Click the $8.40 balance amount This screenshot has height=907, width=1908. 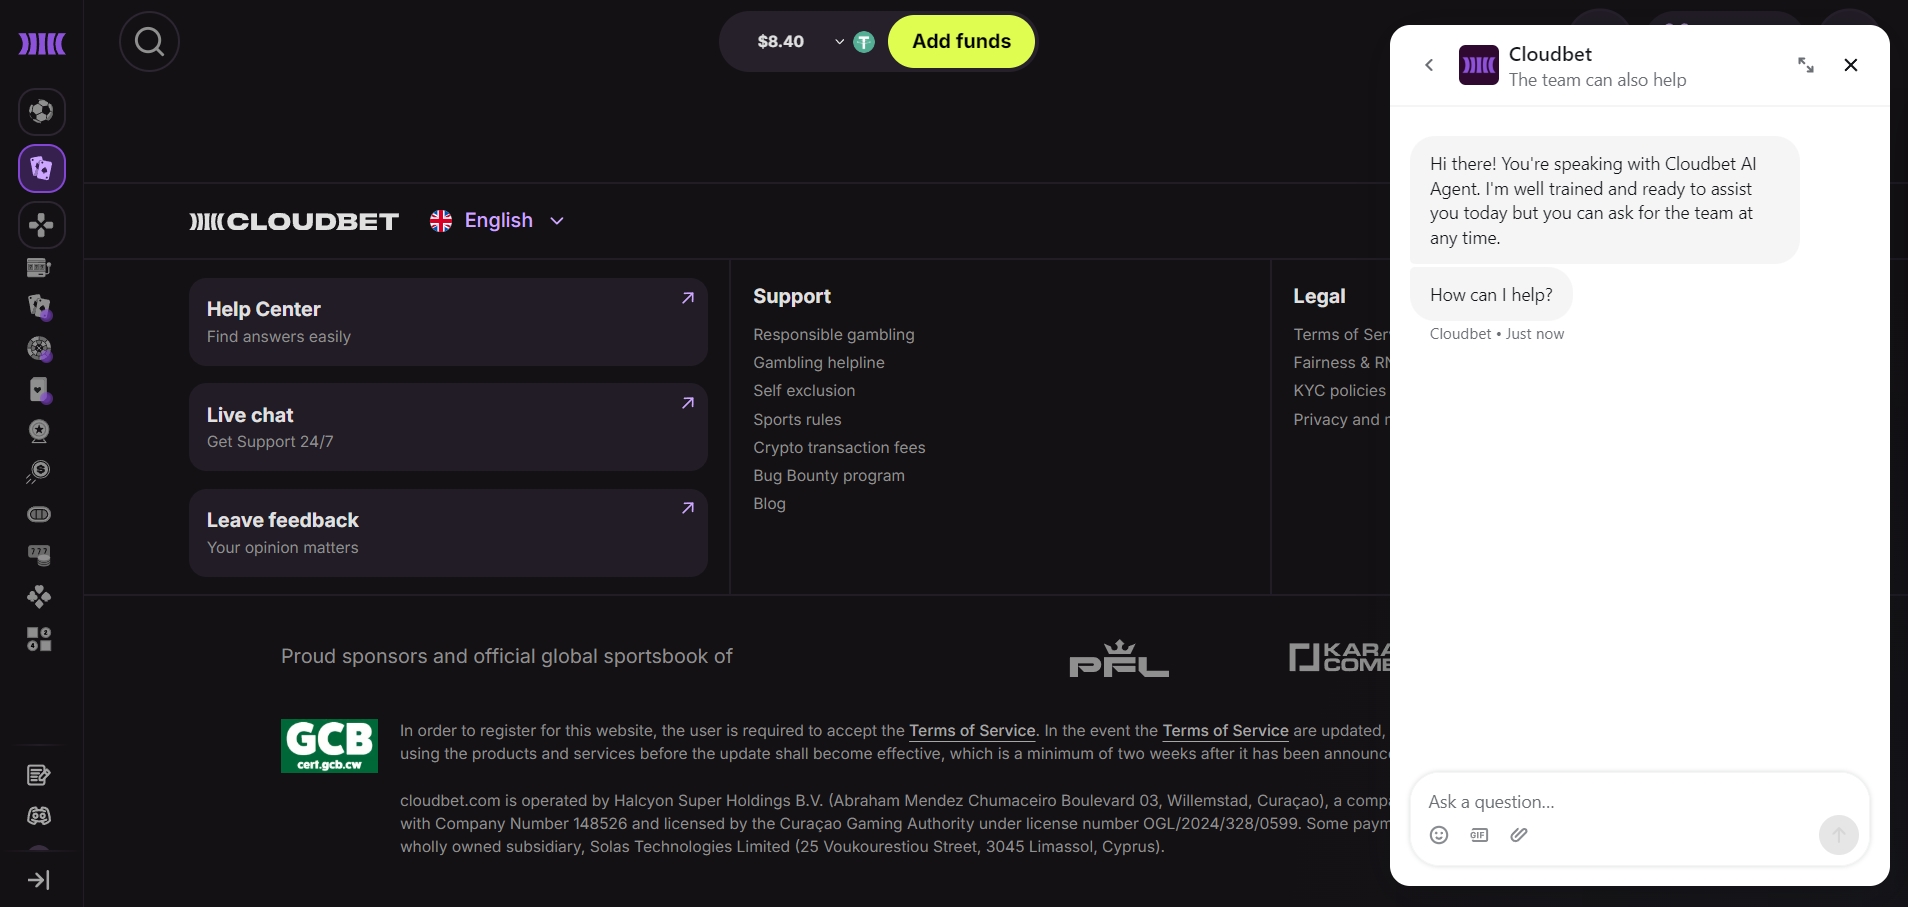781,42
